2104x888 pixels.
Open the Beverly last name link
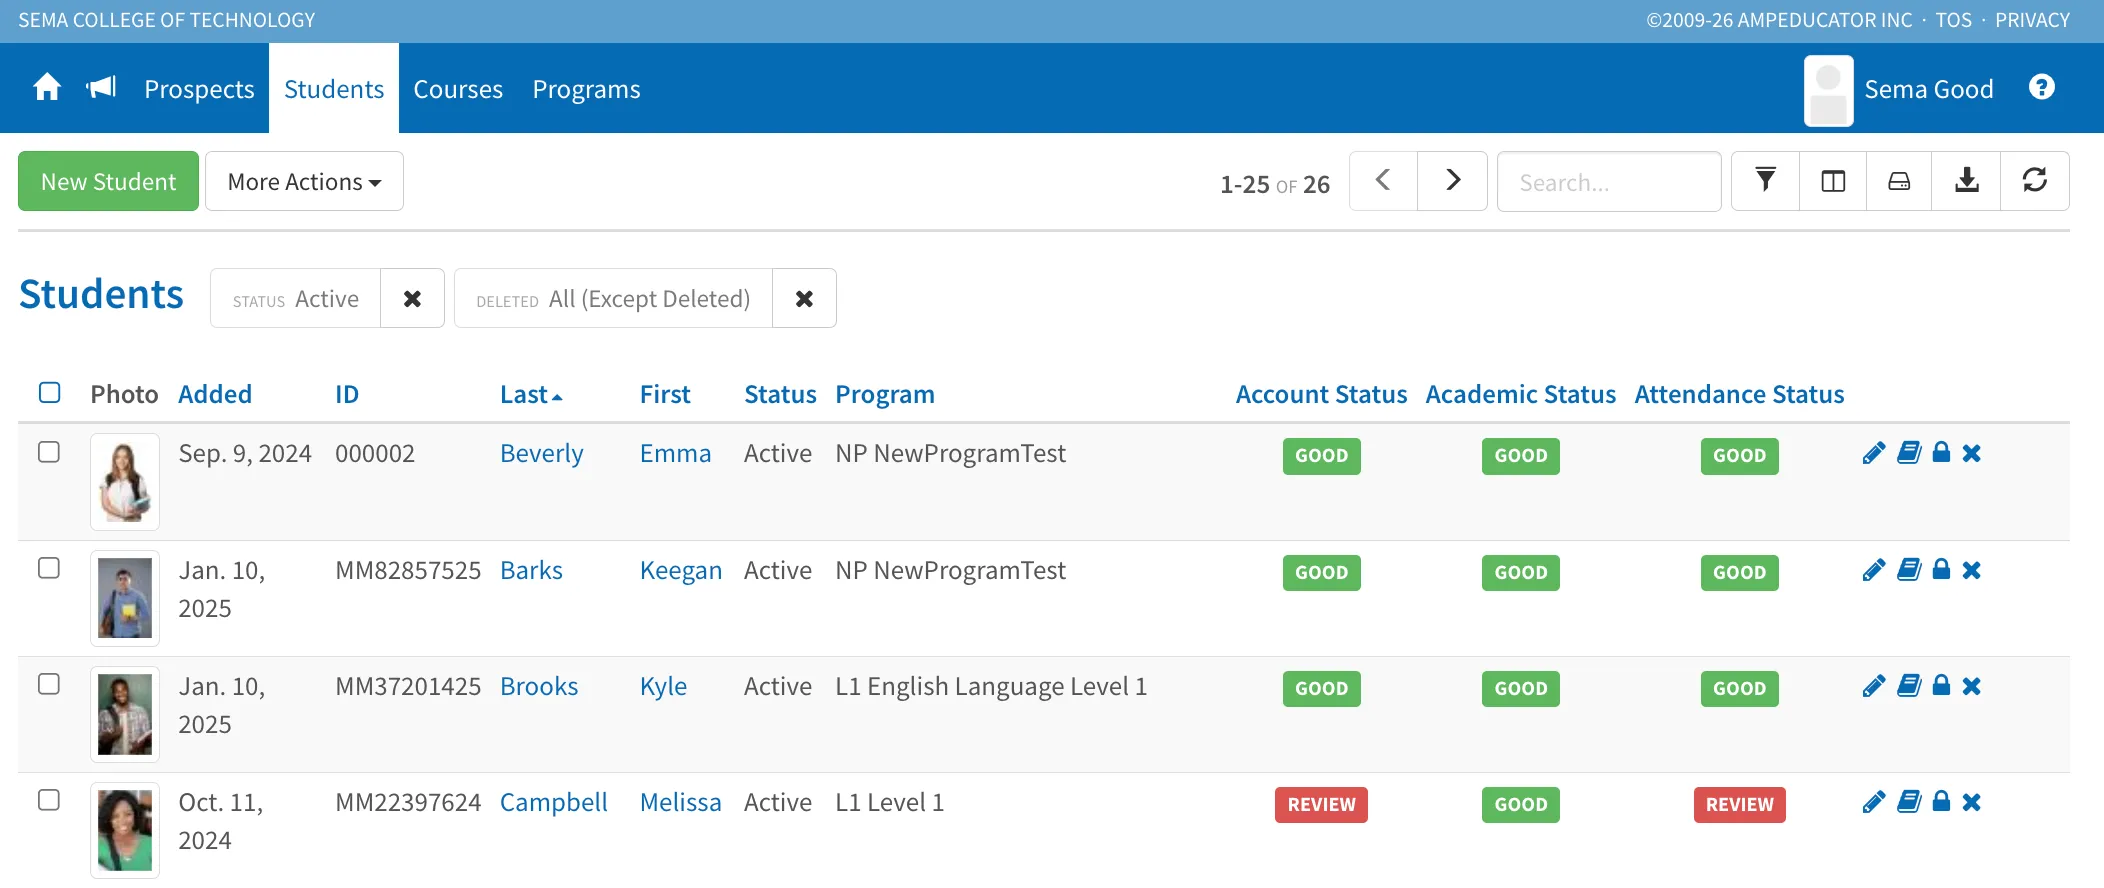coord(541,453)
